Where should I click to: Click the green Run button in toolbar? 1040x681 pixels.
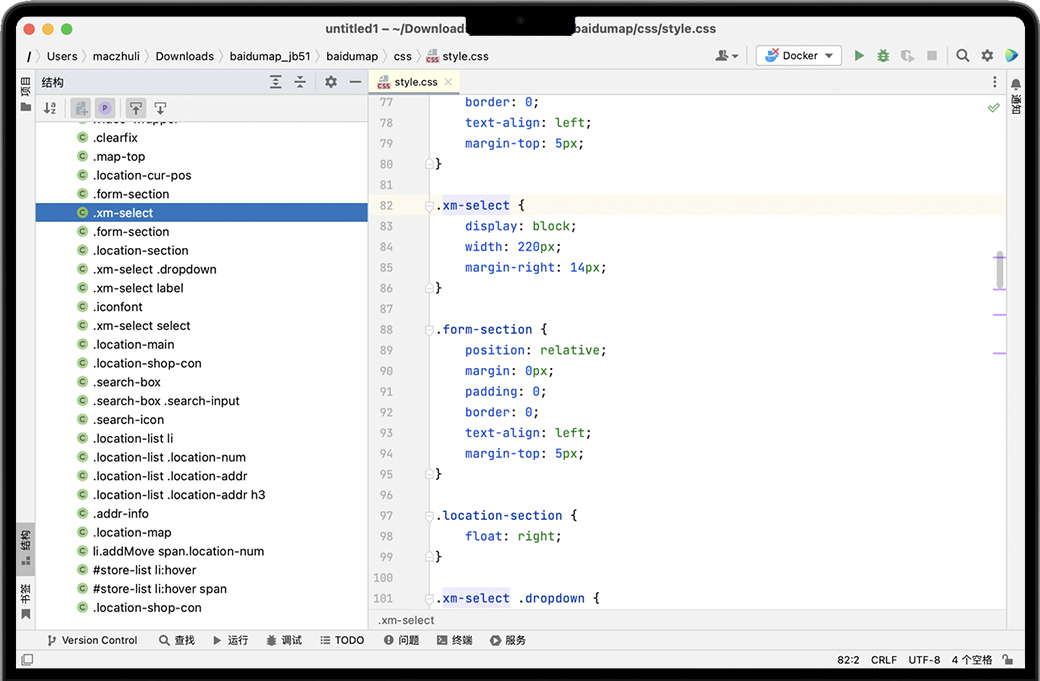pos(859,56)
